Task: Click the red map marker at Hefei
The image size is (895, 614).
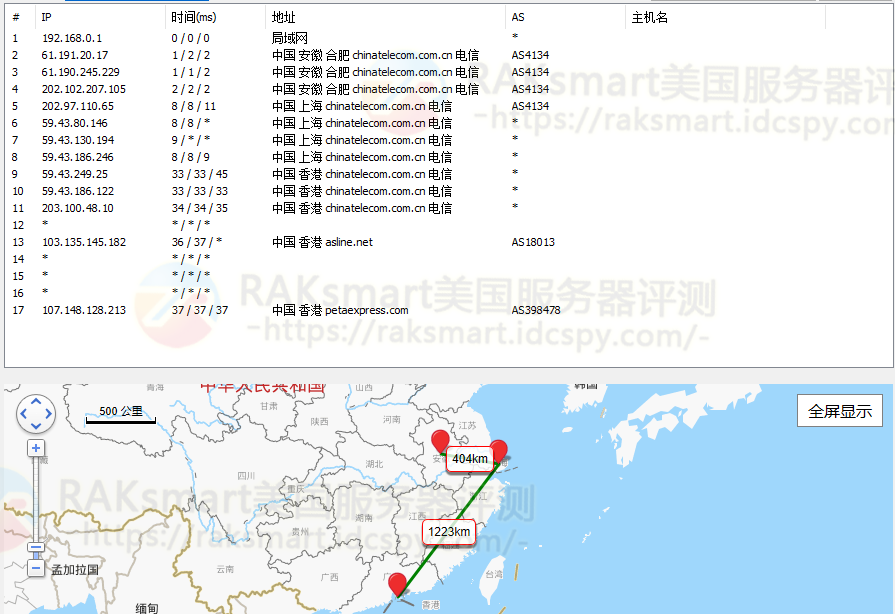Action: point(440,442)
